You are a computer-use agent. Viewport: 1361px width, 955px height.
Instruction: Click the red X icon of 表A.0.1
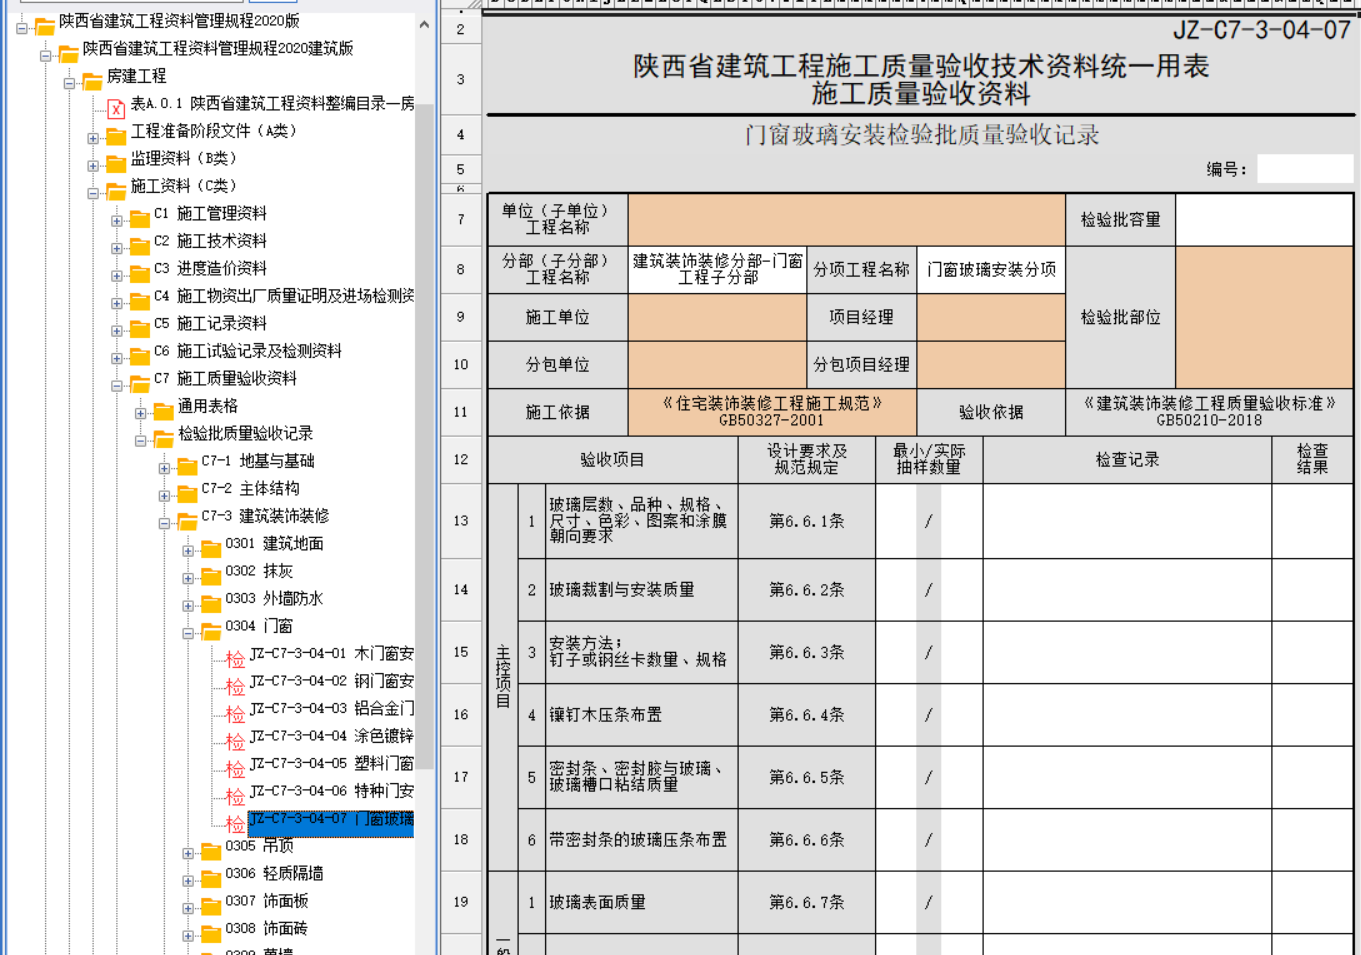pyautogui.click(x=116, y=107)
